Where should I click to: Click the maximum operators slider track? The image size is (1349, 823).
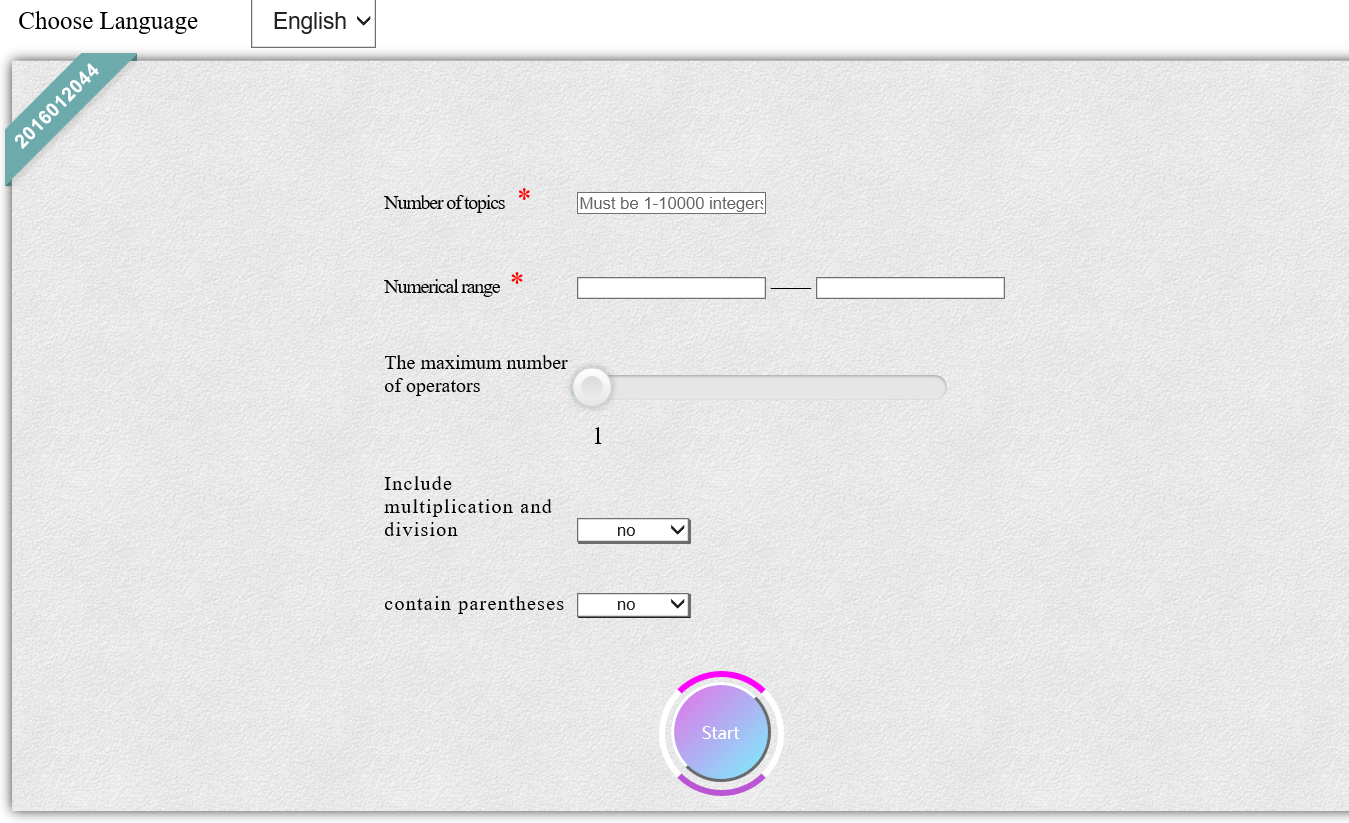780,388
